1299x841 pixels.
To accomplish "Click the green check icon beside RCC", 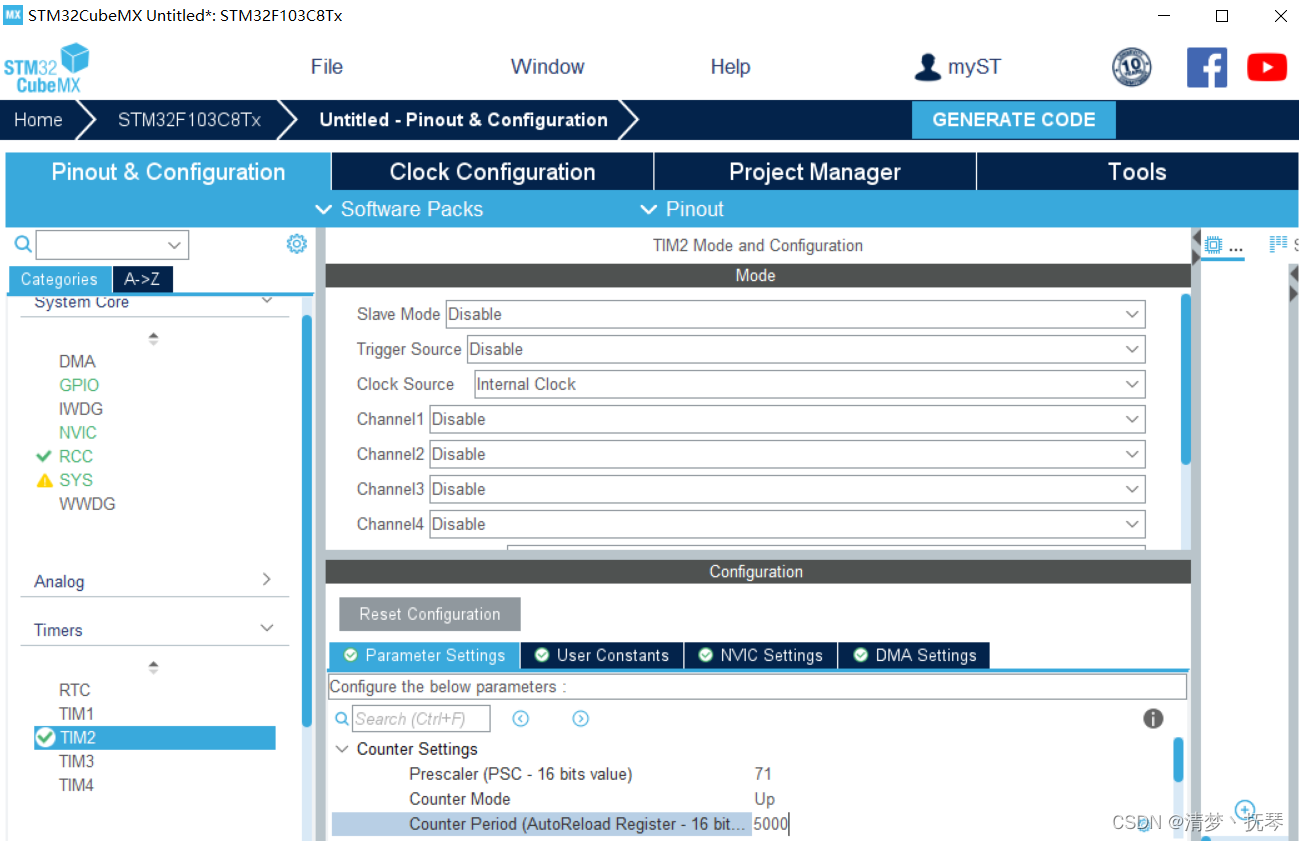I will pyautogui.click(x=44, y=456).
